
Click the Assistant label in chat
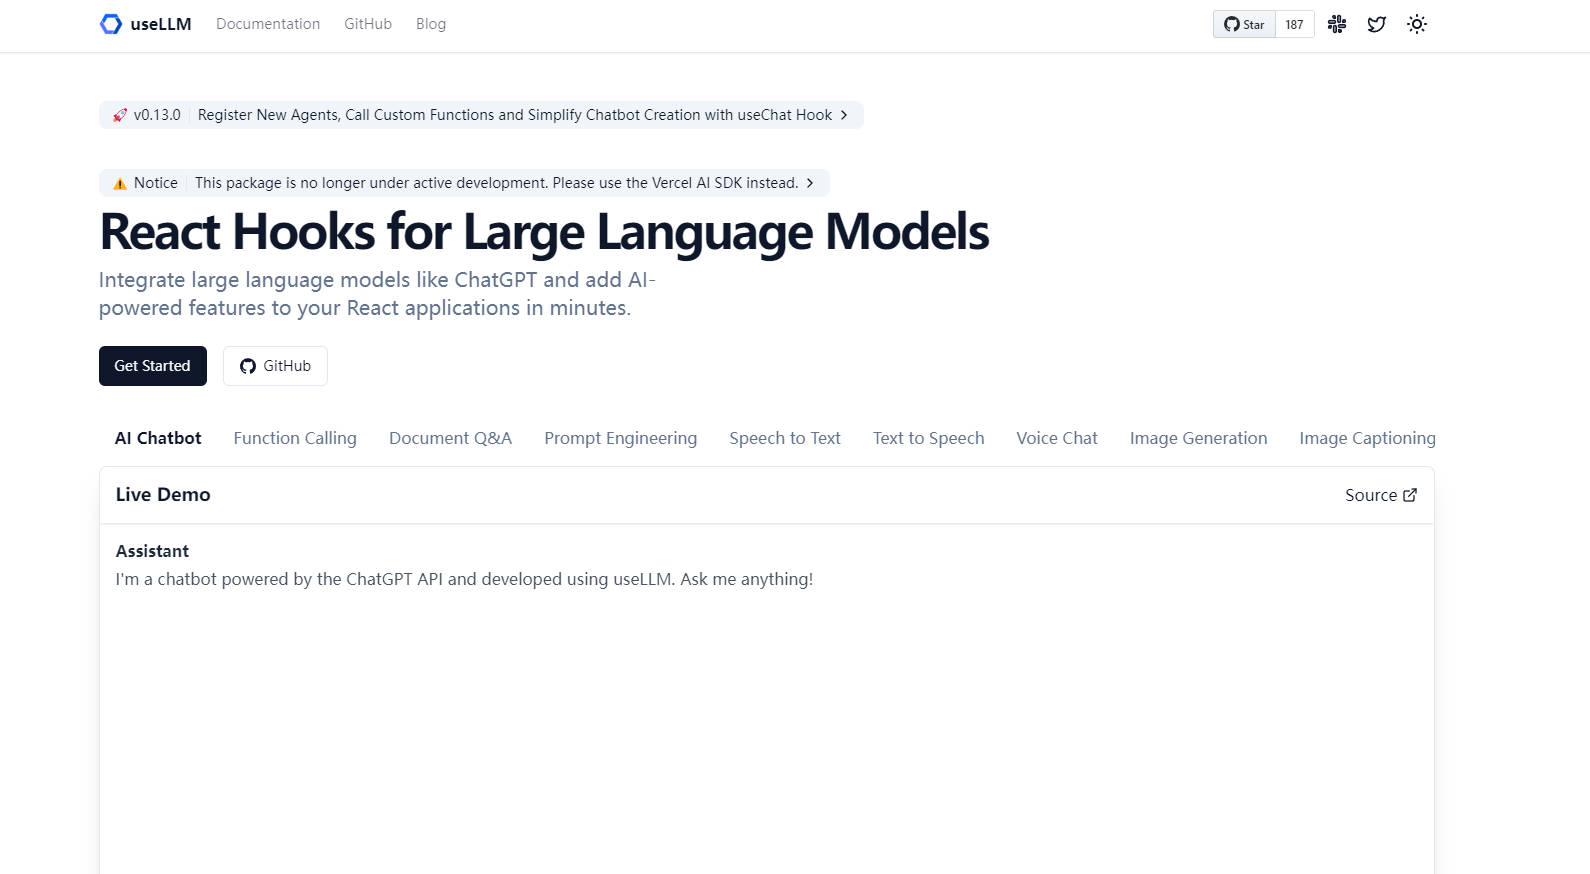pos(152,551)
